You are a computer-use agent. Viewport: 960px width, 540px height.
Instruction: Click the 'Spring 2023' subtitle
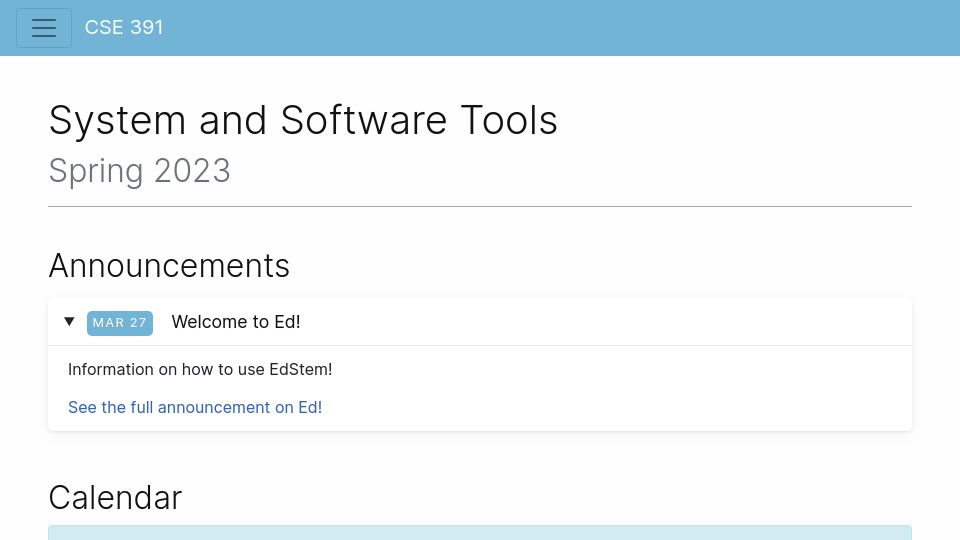(140, 170)
